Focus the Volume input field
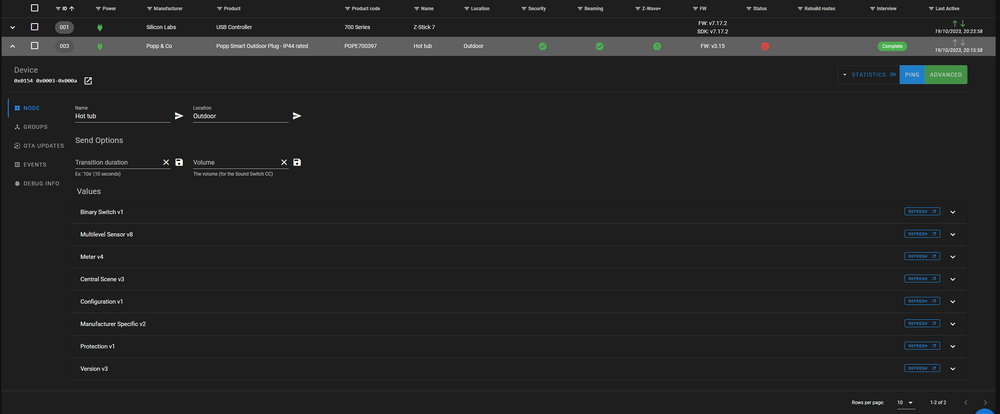 point(235,163)
